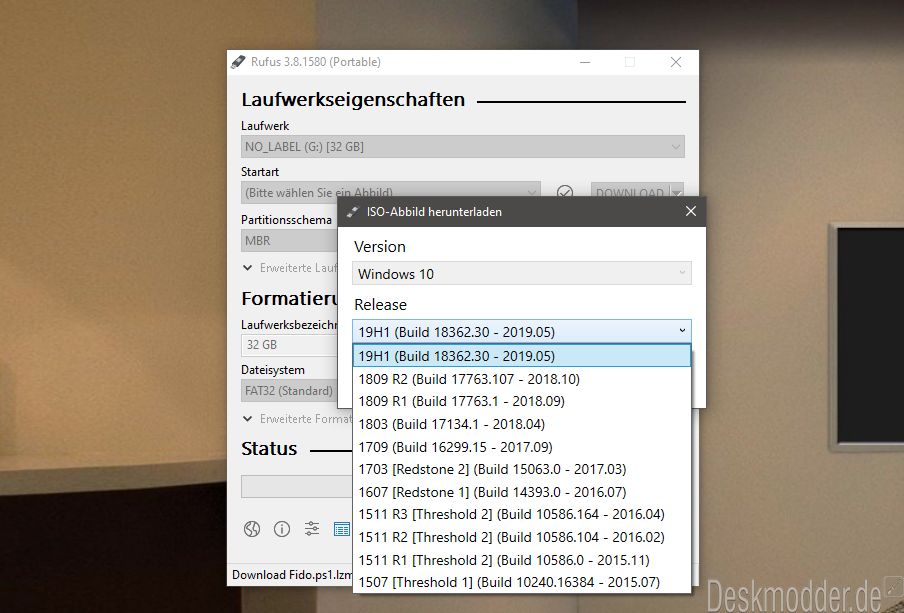Close the ISO-Abbild herunterladen dialog

[x=691, y=212]
